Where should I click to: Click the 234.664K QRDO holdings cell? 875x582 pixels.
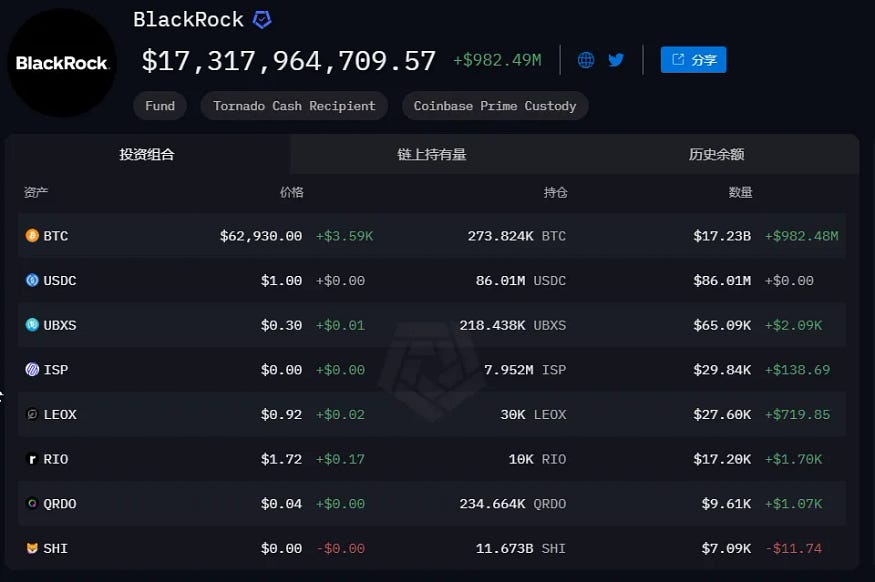pos(513,504)
